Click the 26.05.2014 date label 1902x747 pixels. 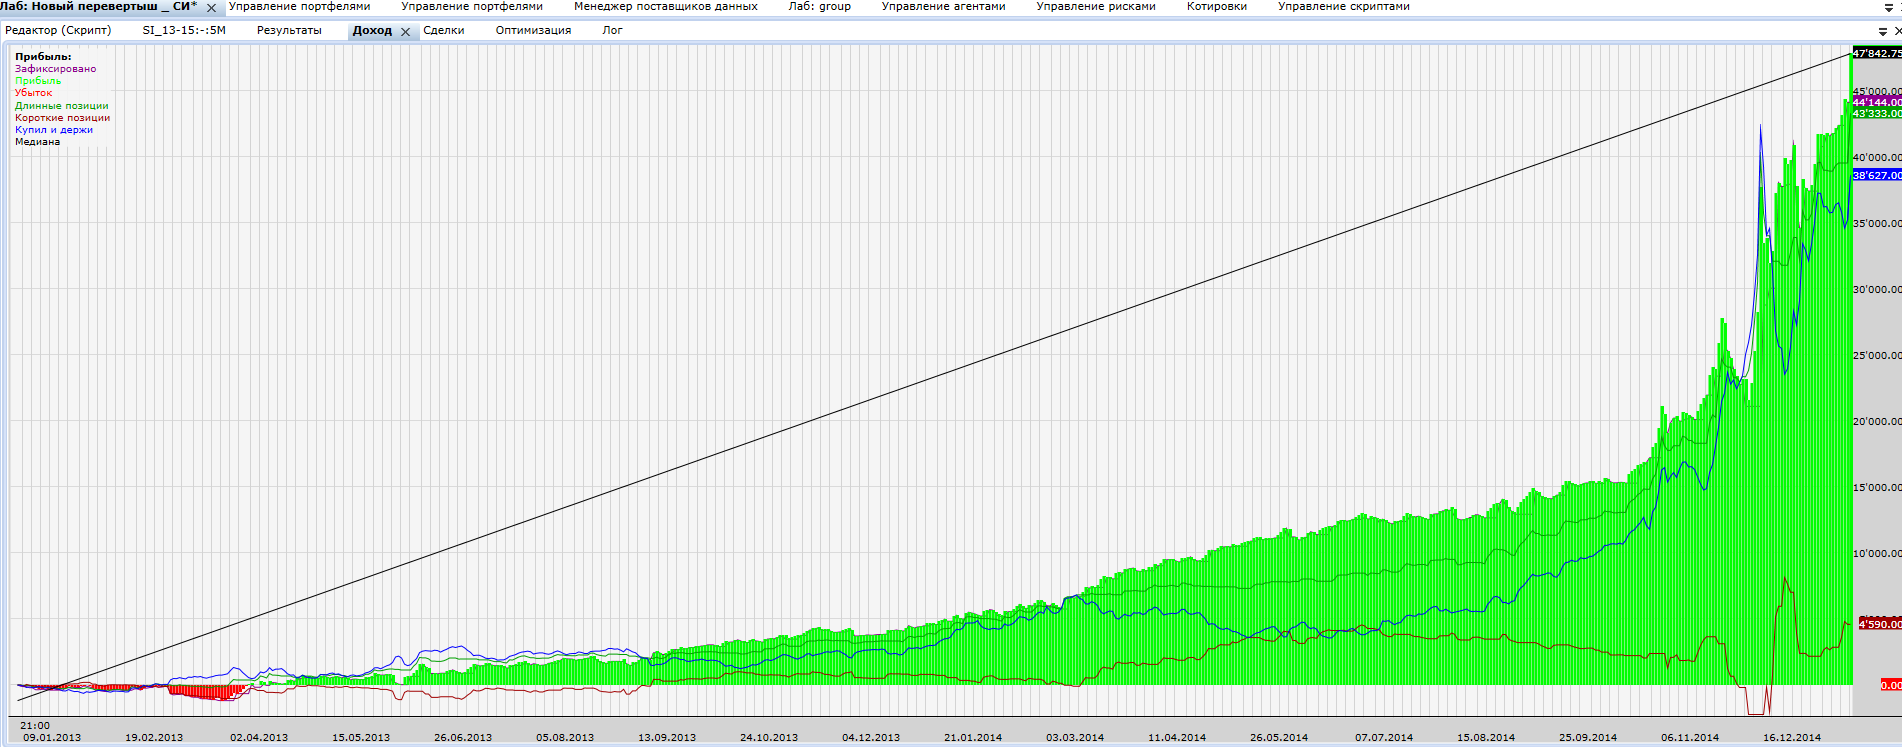point(1279,738)
